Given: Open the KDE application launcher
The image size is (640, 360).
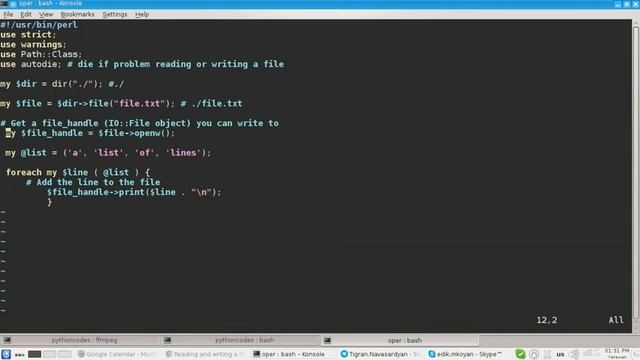Looking at the screenshot, I should coord(6,354).
